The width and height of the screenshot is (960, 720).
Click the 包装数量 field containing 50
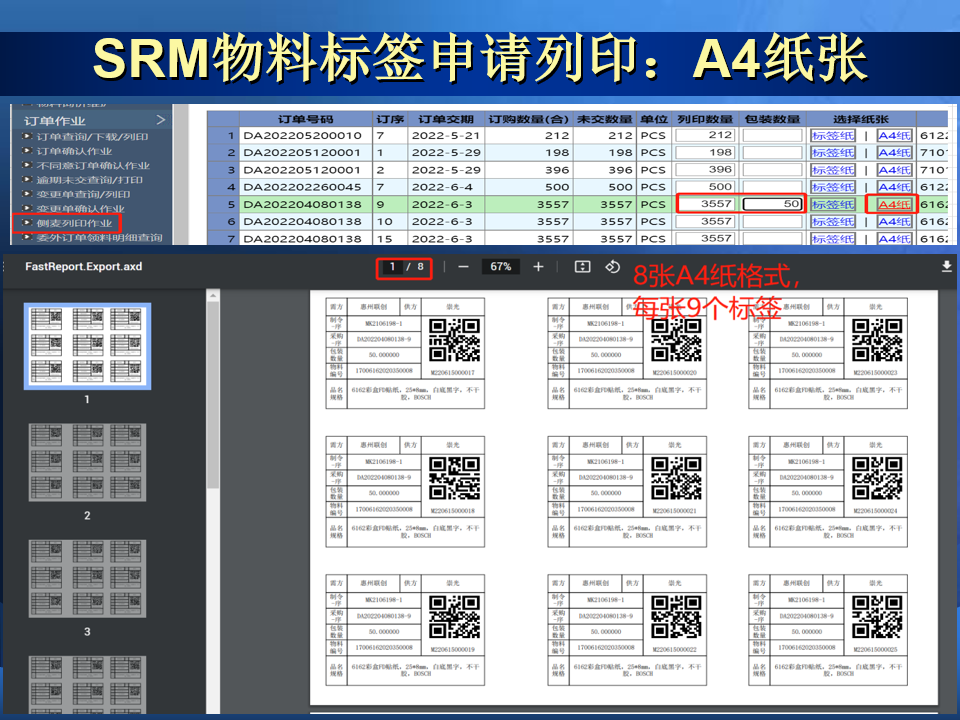[772, 204]
